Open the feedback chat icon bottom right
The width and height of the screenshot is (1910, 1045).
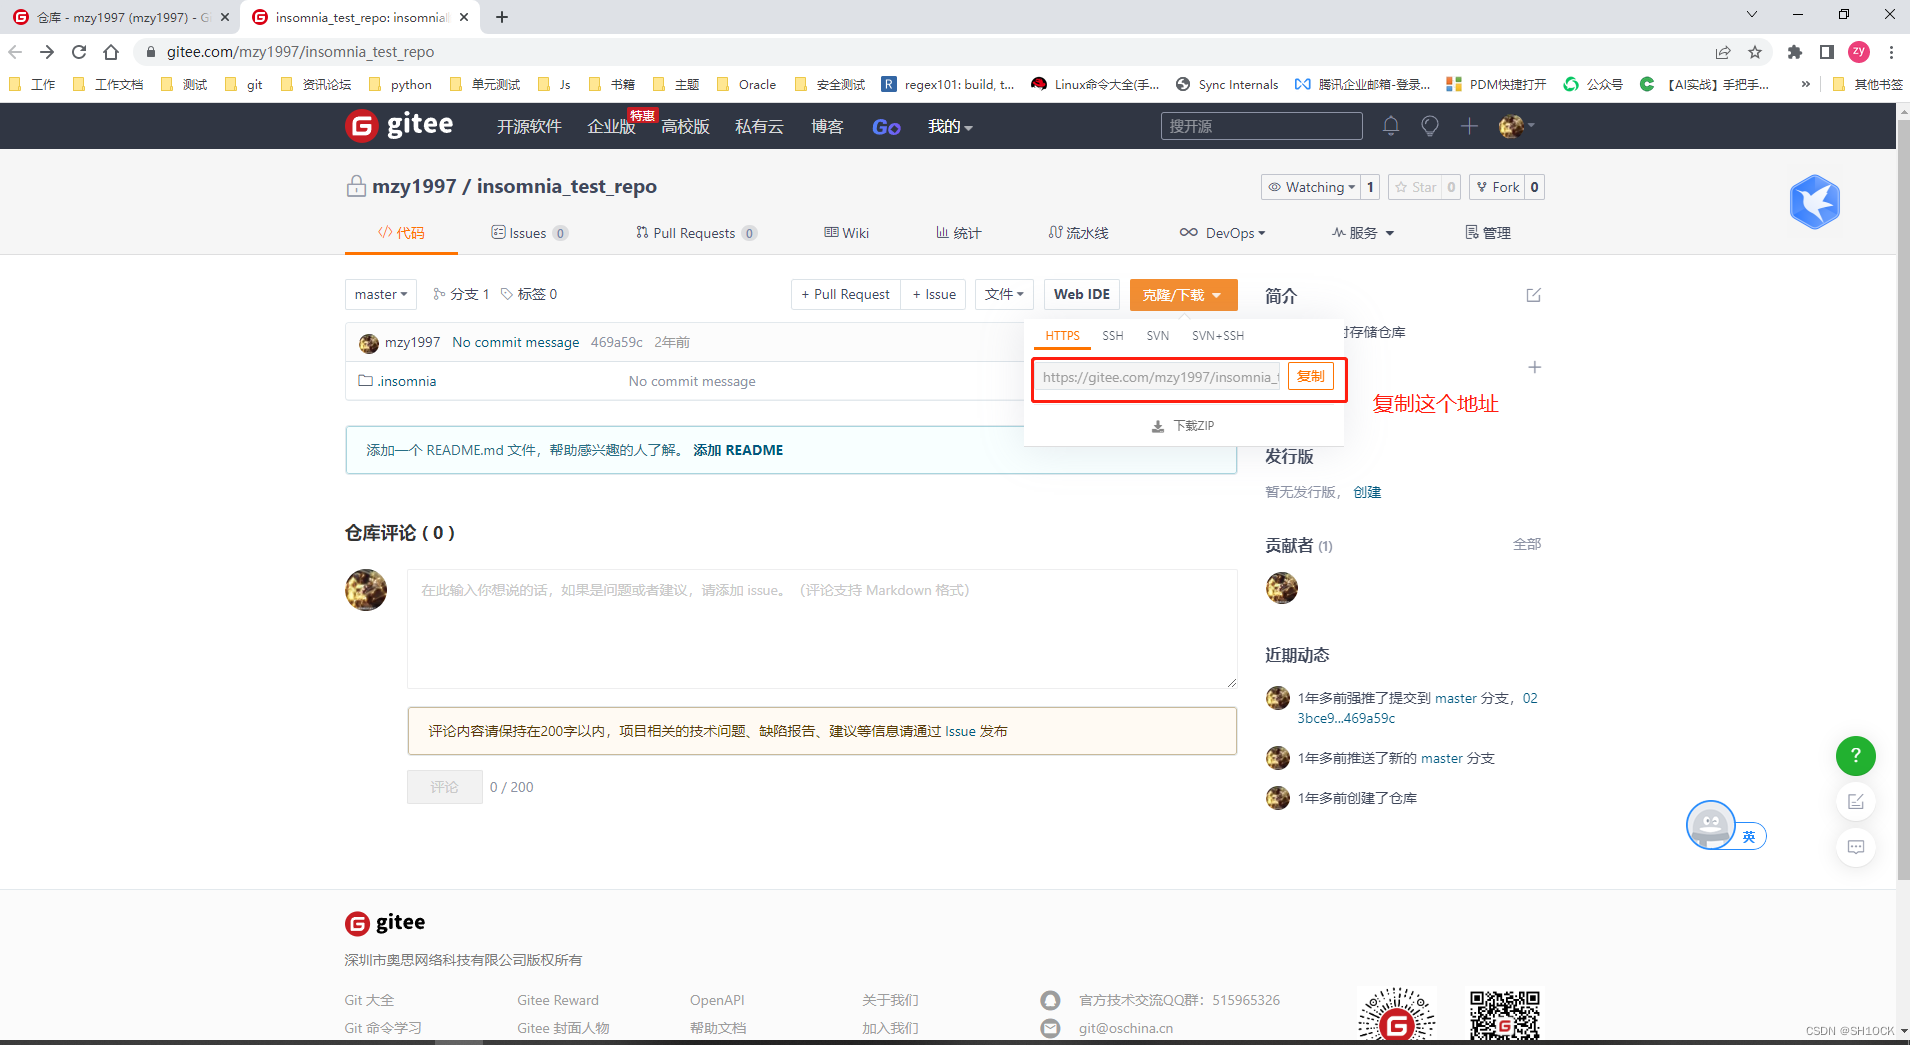[x=1856, y=846]
